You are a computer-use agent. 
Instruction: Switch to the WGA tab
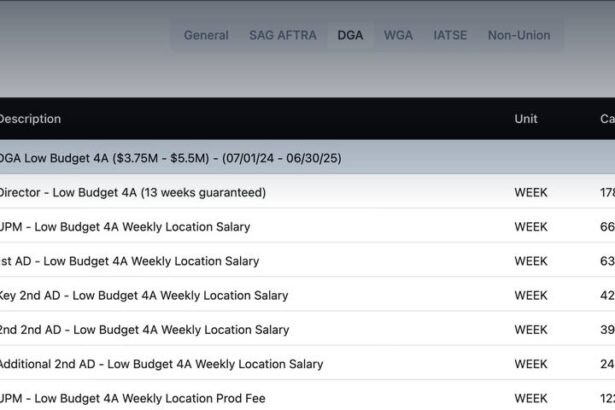pyautogui.click(x=398, y=35)
